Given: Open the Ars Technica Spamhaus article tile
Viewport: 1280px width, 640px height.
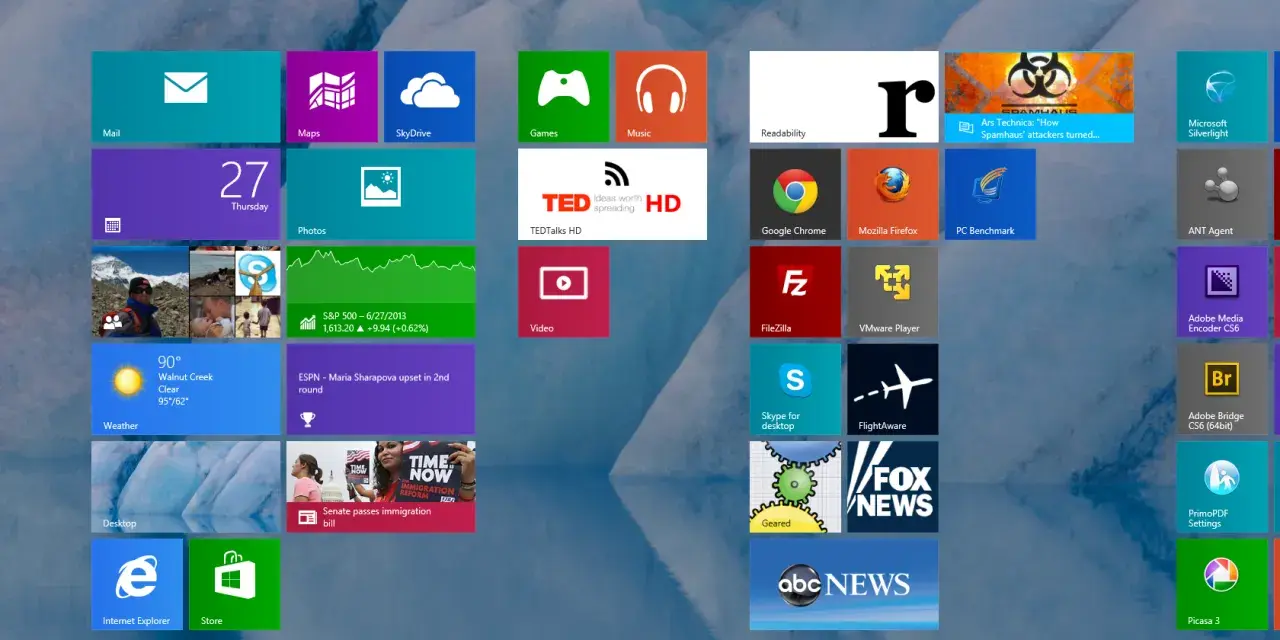Looking at the screenshot, I should pos(1039,97).
